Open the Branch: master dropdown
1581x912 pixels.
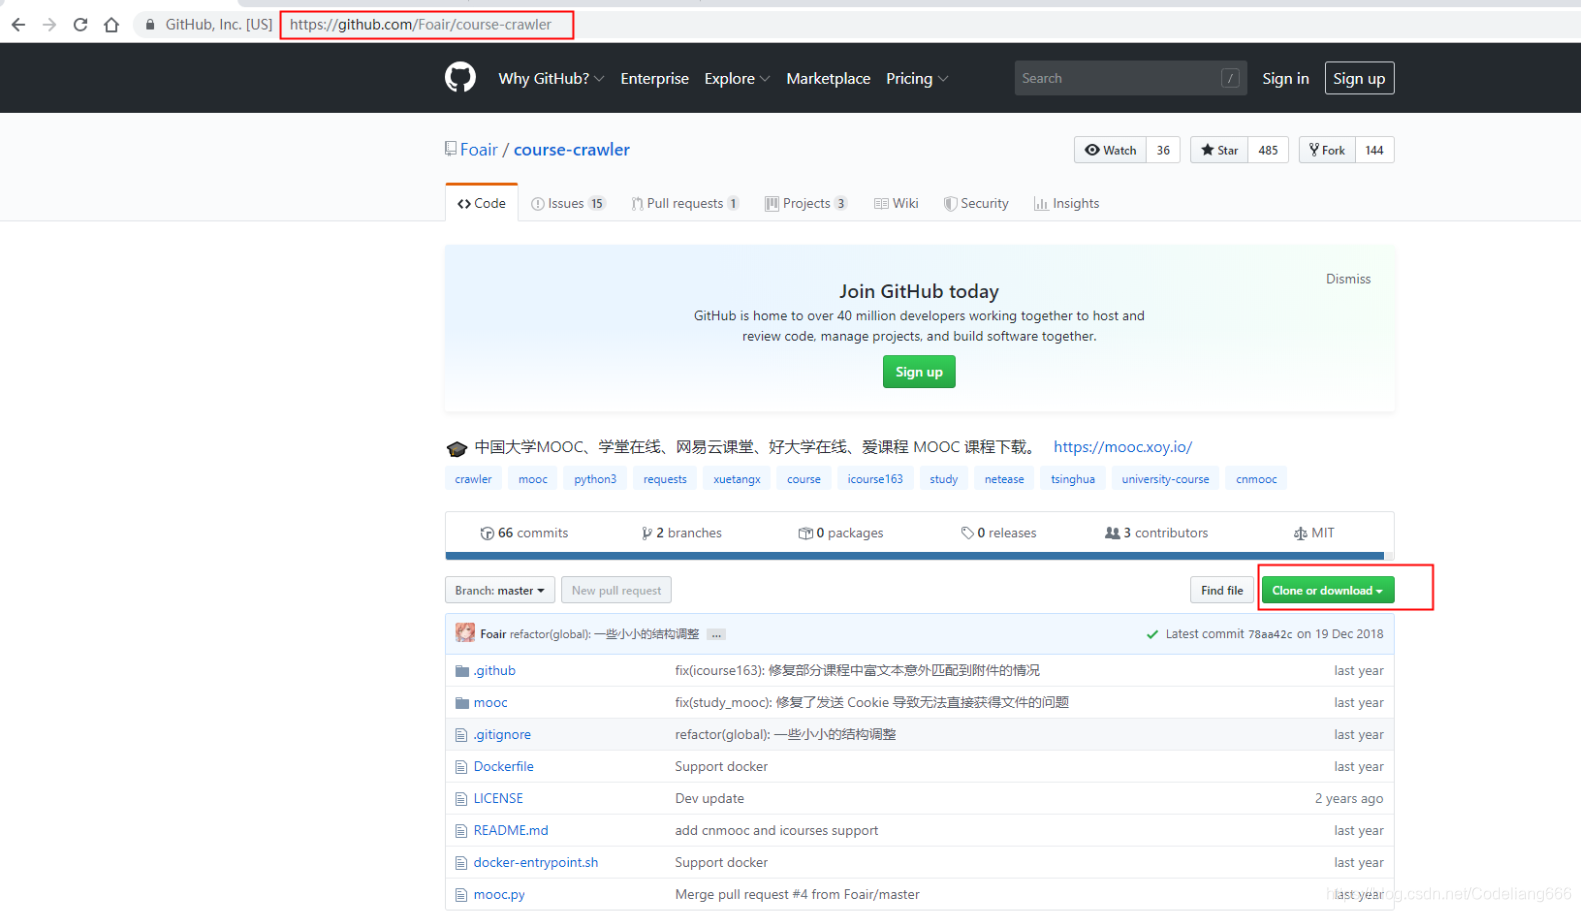[x=500, y=590]
